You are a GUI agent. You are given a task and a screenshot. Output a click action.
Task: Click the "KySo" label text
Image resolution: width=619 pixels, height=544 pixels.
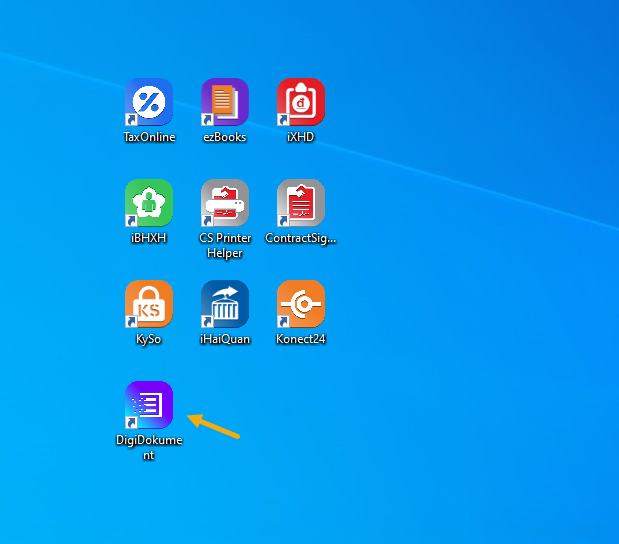pyautogui.click(x=148, y=340)
